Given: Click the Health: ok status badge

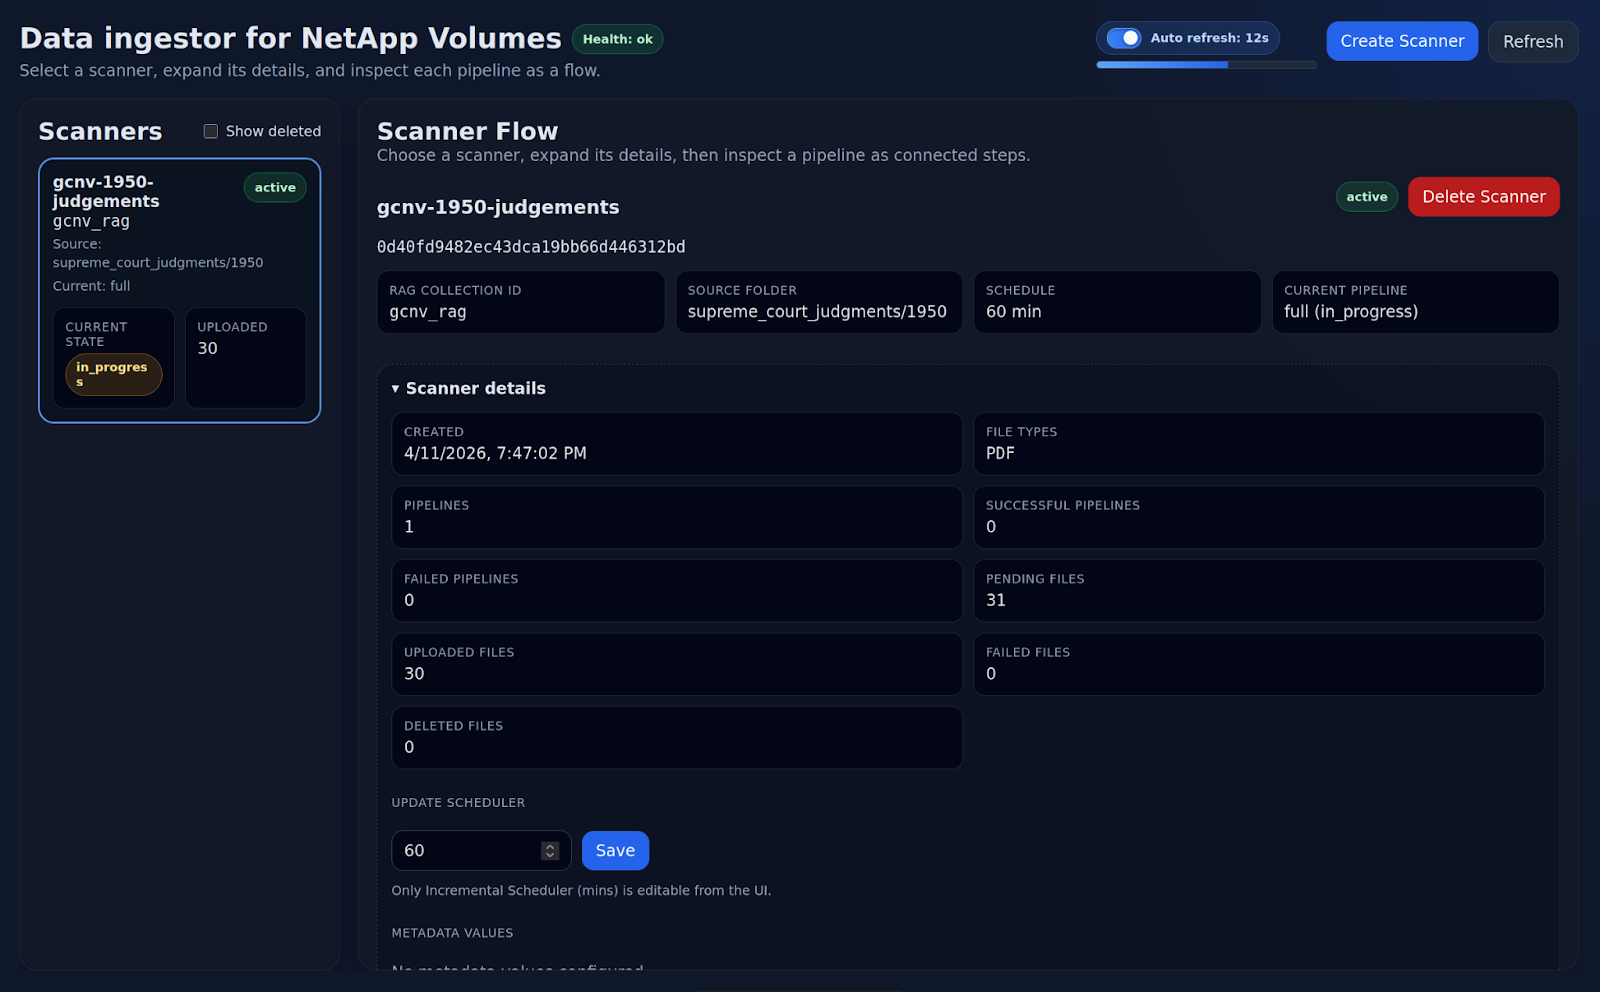Looking at the screenshot, I should (x=617, y=39).
